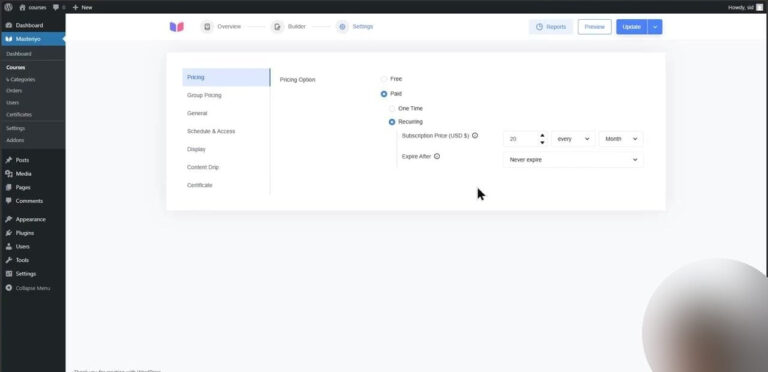Screen dimensions: 768x372
Task: Click the Tools wrench icon
Action: click(9, 260)
